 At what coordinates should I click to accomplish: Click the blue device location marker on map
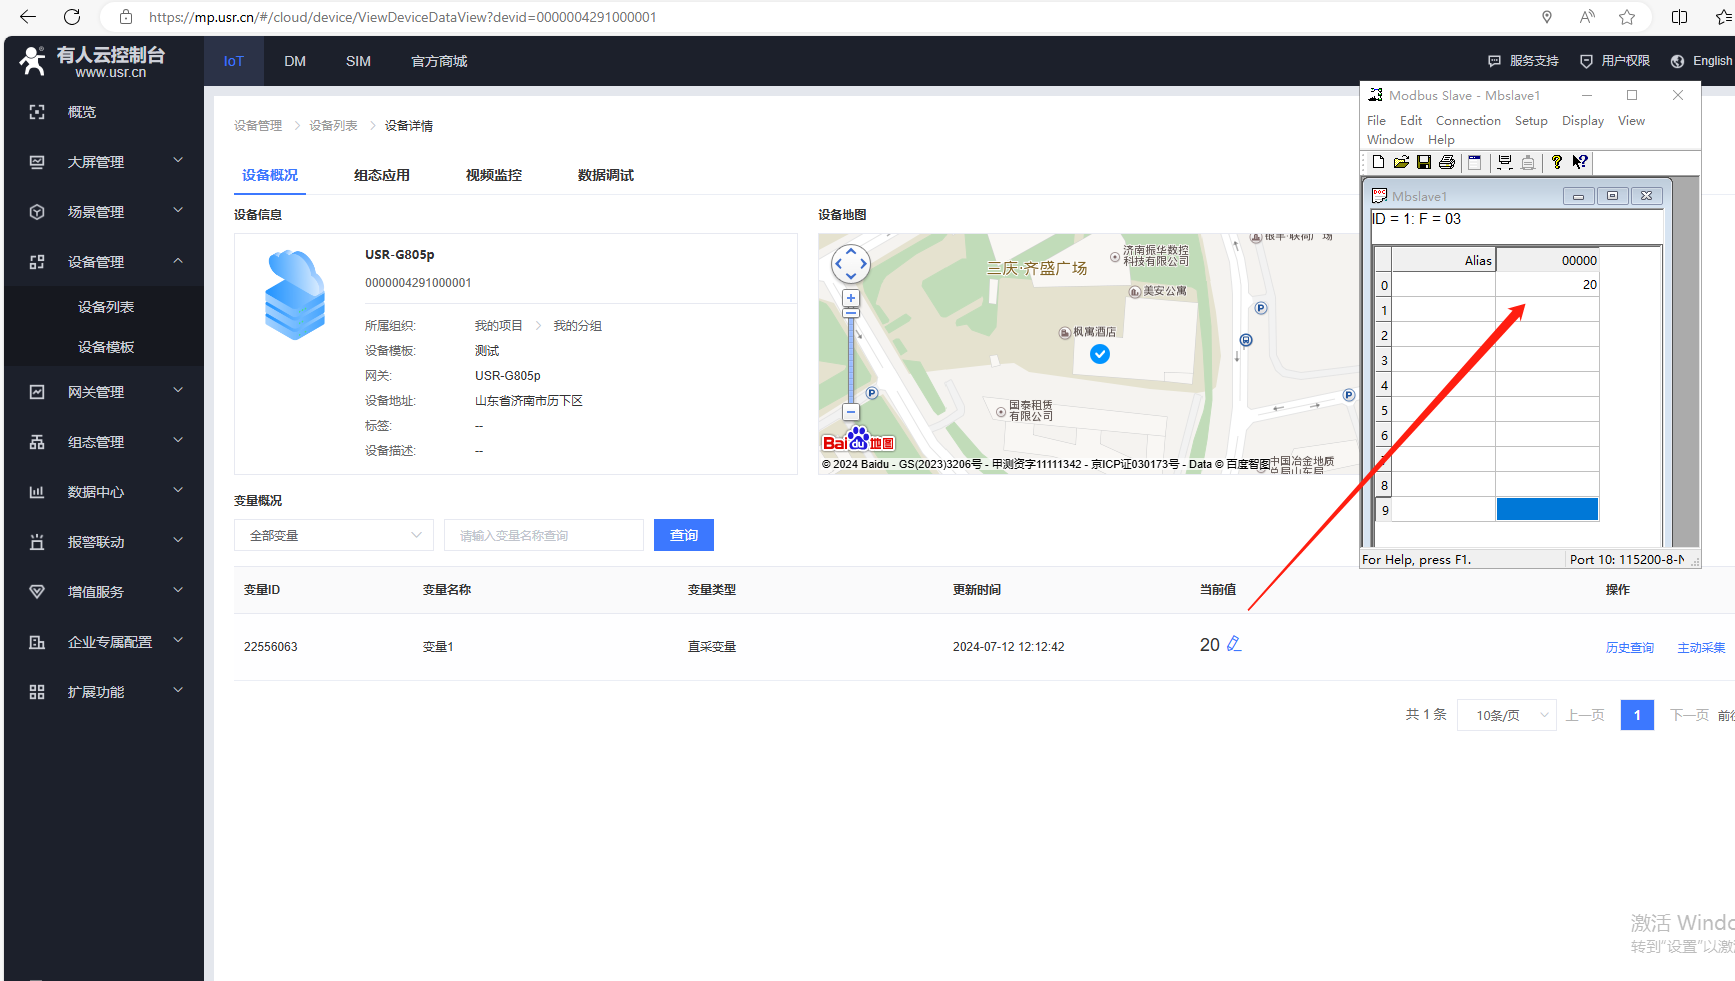tap(1100, 354)
